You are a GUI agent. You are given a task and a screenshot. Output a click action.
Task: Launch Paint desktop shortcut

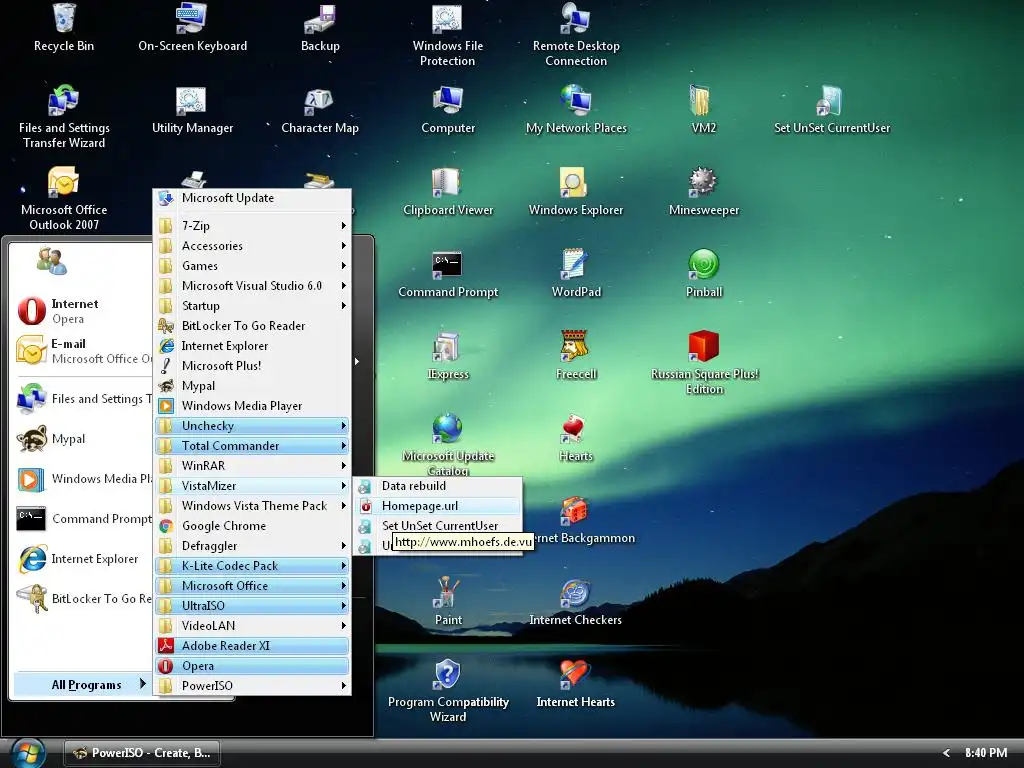(448, 601)
